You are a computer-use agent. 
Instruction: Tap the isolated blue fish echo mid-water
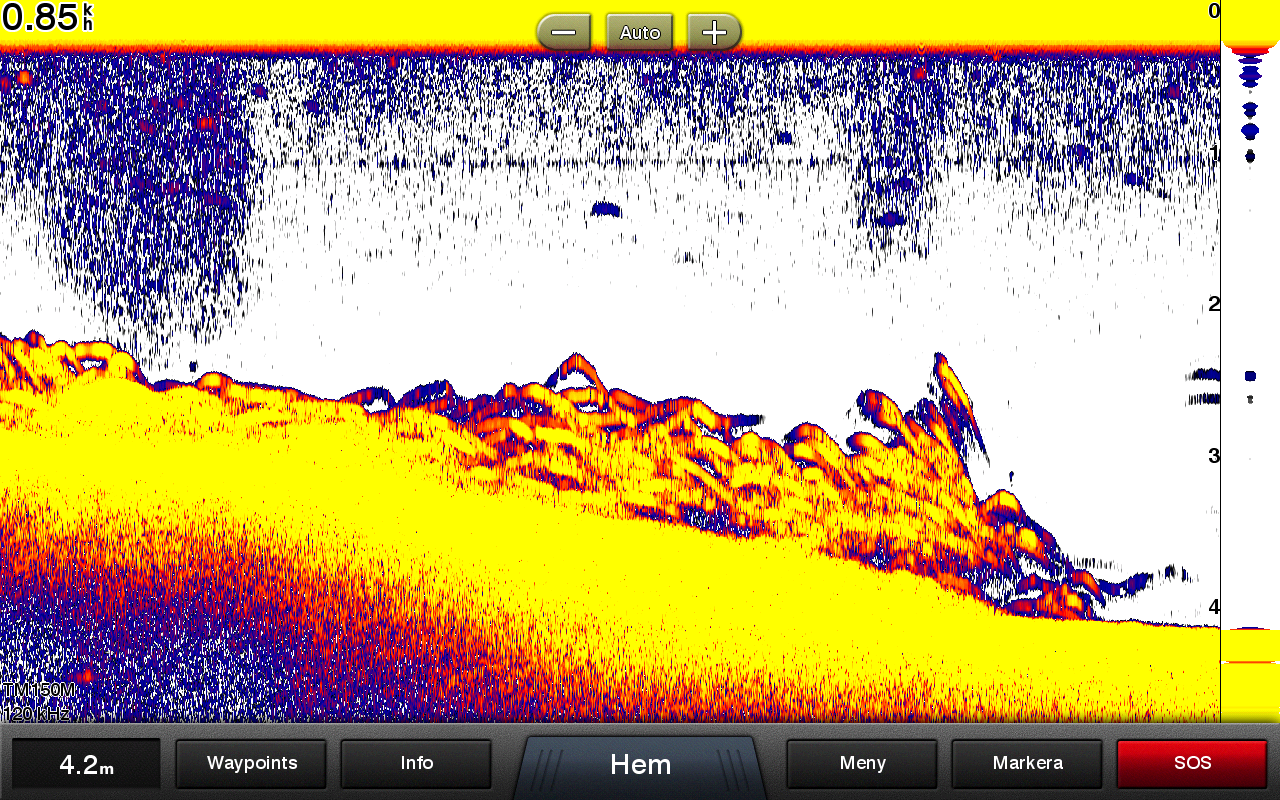pyautogui.click(x=605, y=209)
